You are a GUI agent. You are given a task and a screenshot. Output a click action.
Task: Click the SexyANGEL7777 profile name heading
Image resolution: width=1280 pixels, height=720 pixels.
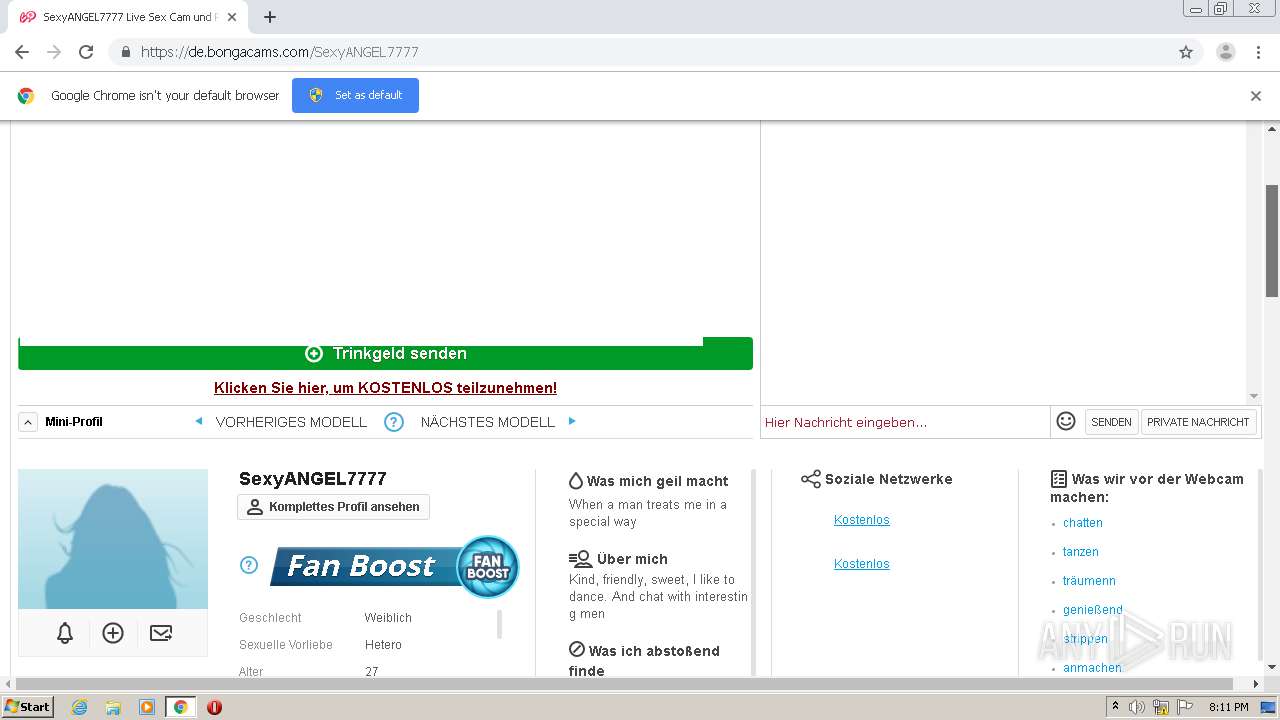coord(312,479)
